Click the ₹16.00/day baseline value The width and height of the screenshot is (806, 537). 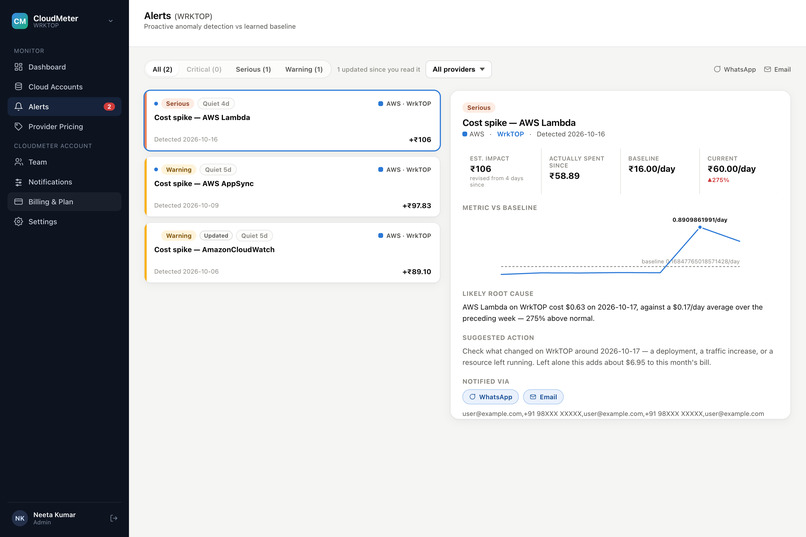point(652,169)
